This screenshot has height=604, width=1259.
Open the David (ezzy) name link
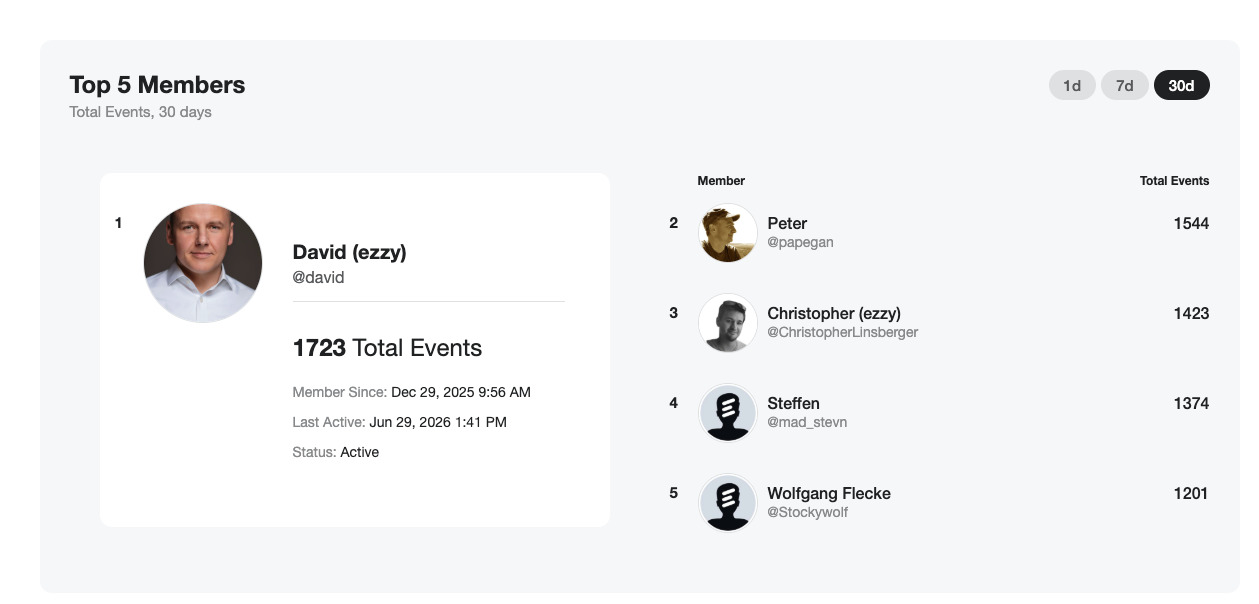click(x=349, y=252)
